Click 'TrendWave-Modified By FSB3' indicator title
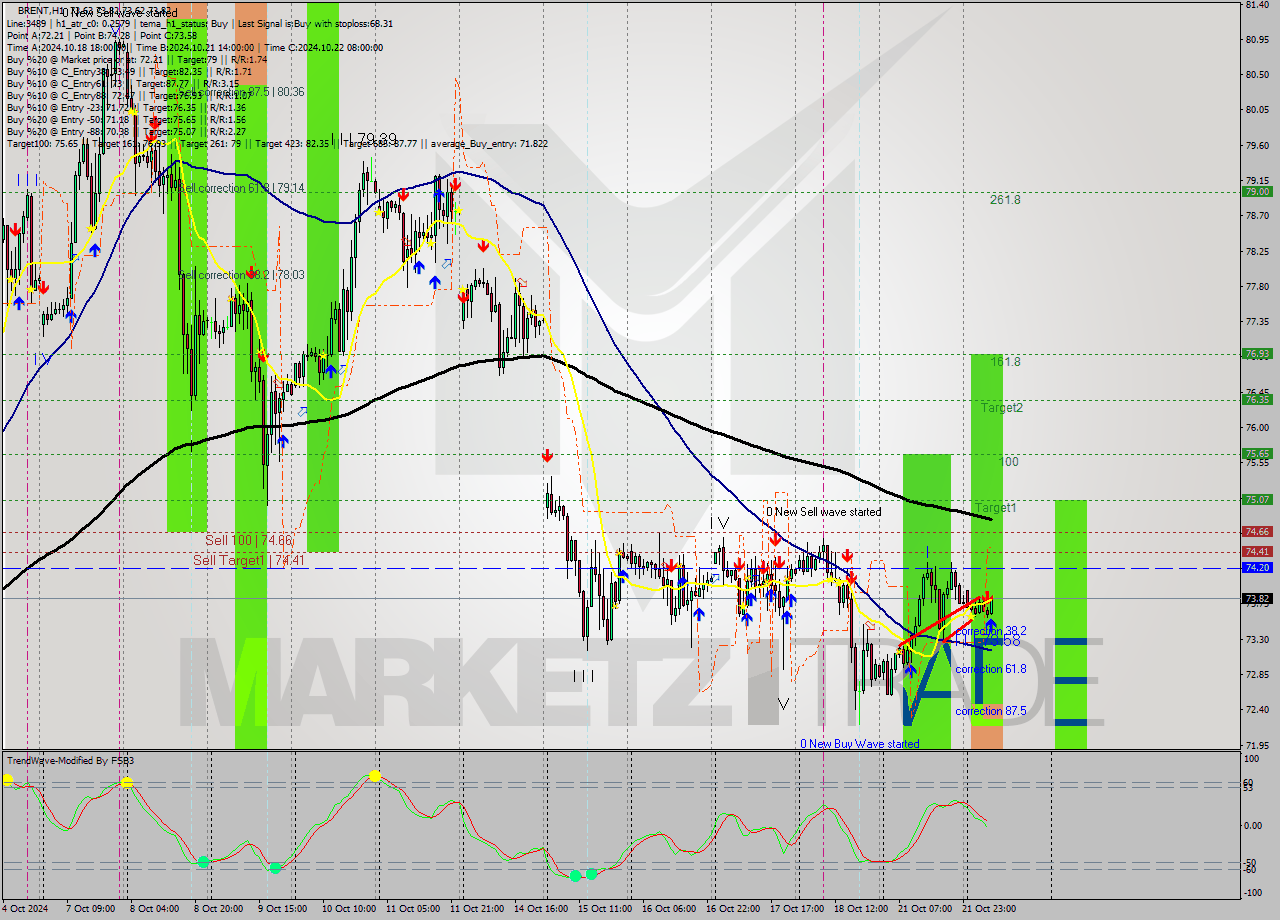This screenshot has height=920, width=1280. tap(70, 761)
